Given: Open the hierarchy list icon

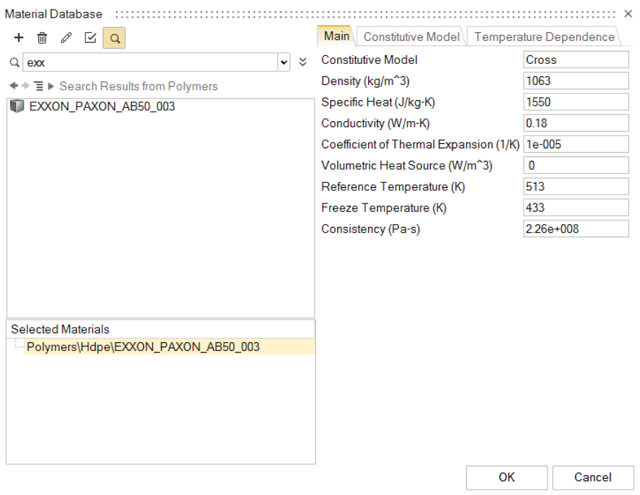Looking at the screenshot, I should [x=38, y=86].
